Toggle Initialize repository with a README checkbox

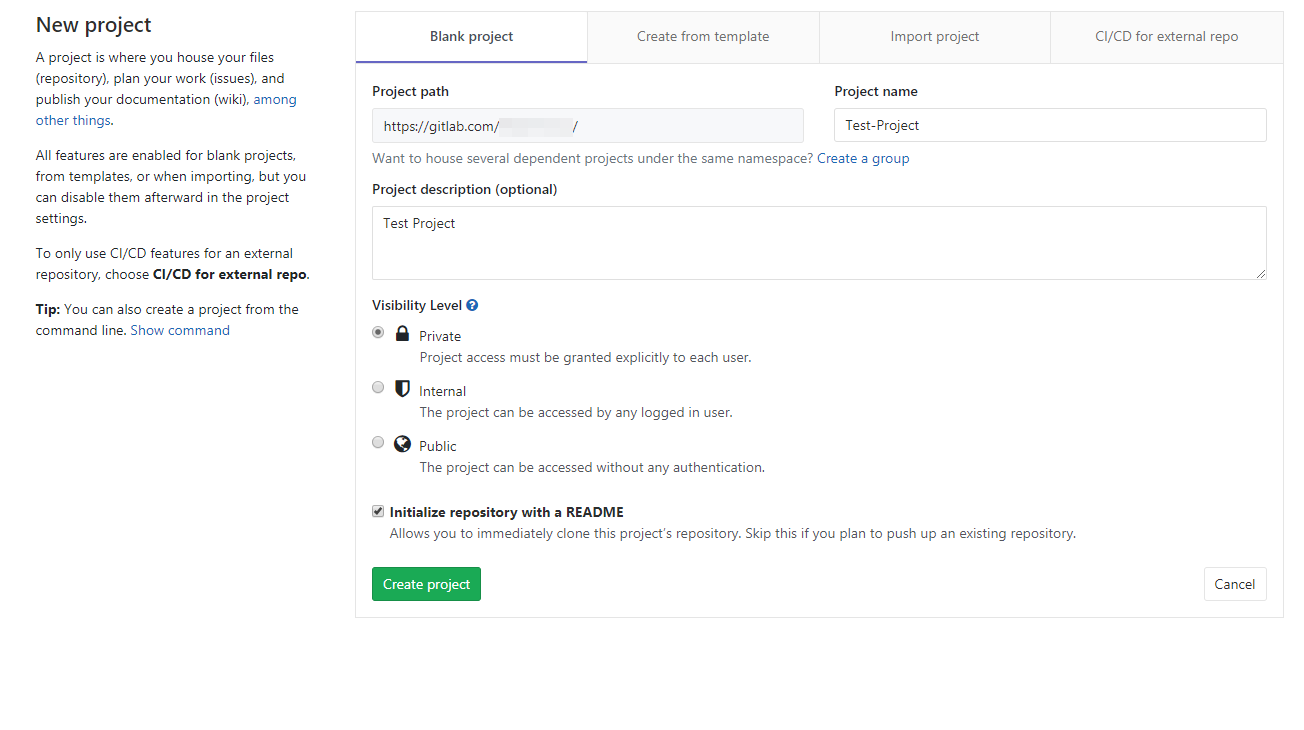click(378, 511)
